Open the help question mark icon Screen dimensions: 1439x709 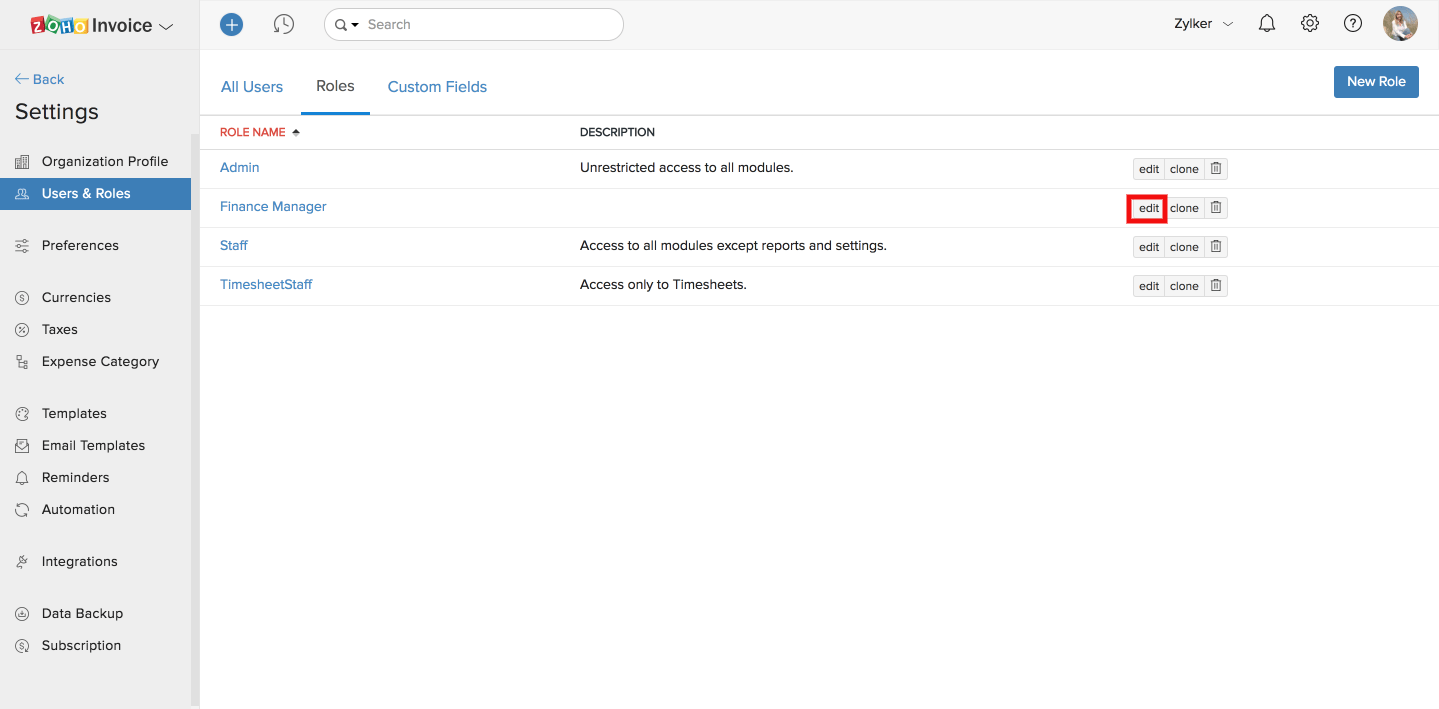[x=1353, y=24]
